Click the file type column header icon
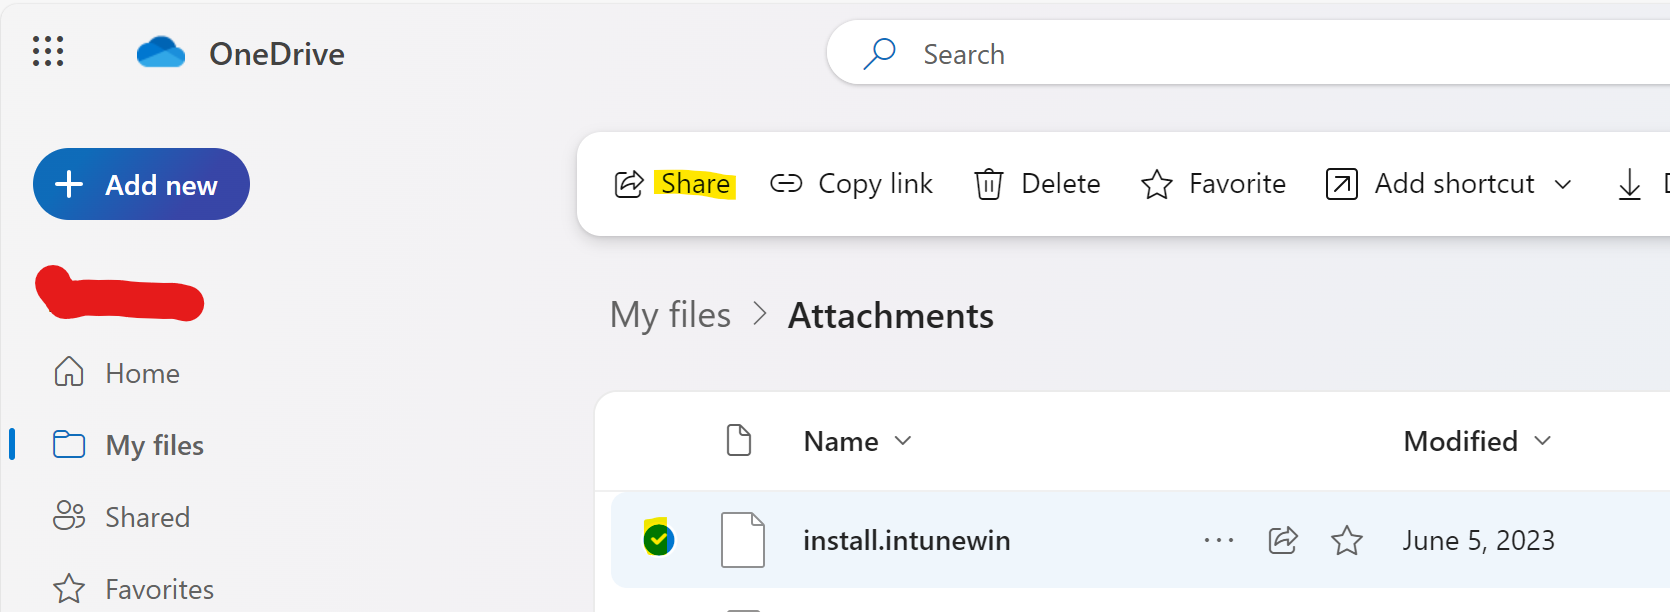1670x612 pixels. [x=739, y=441]
